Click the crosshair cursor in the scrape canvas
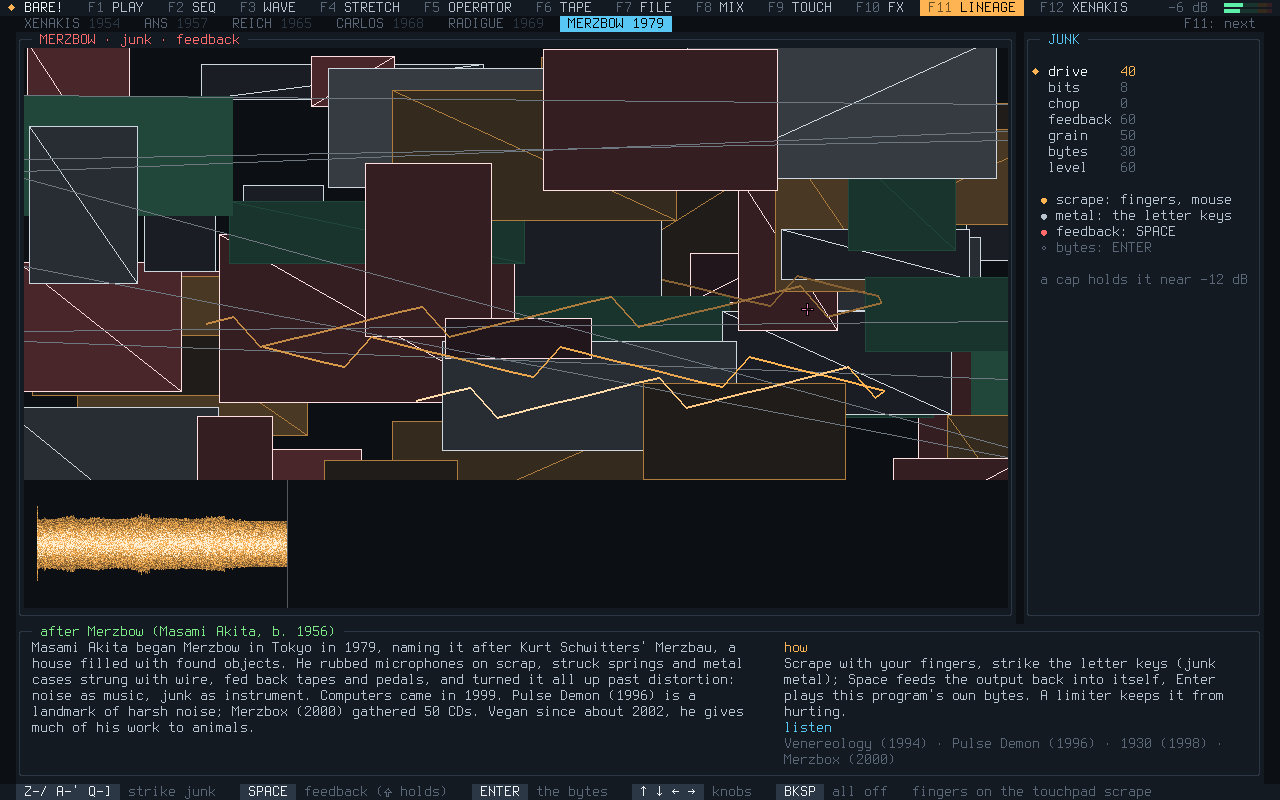 807,309
